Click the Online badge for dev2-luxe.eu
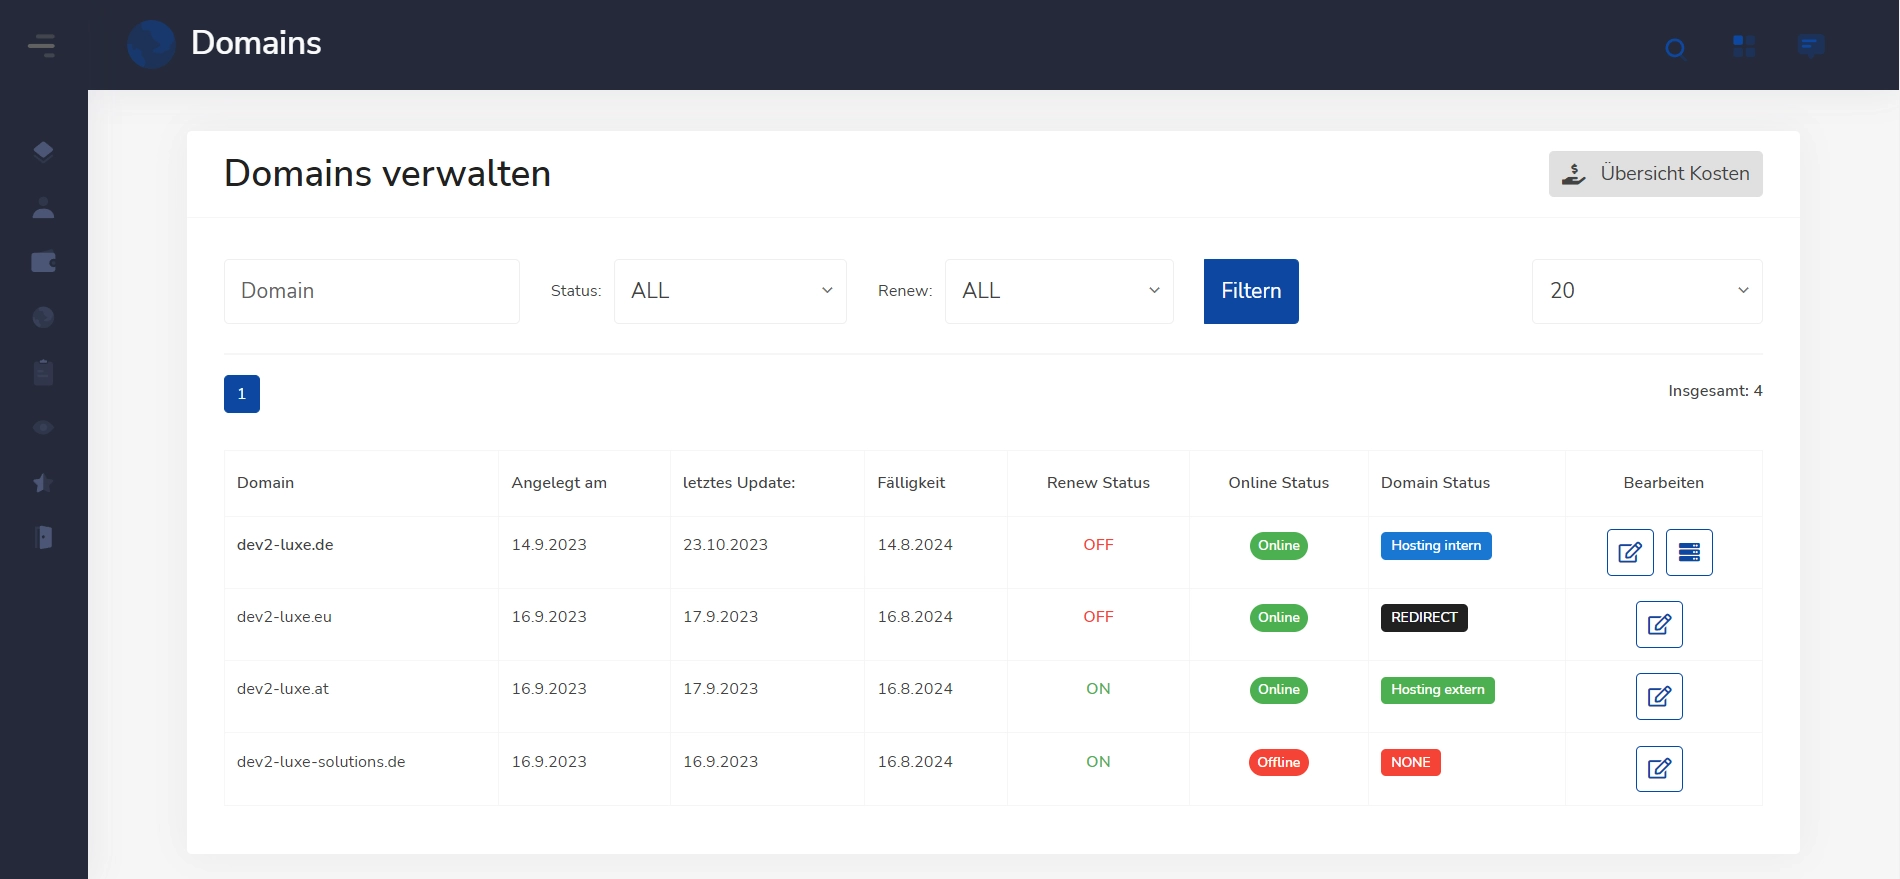Screen dimensions: 1900x879 pyautogui.click(x=1279, y=618)
